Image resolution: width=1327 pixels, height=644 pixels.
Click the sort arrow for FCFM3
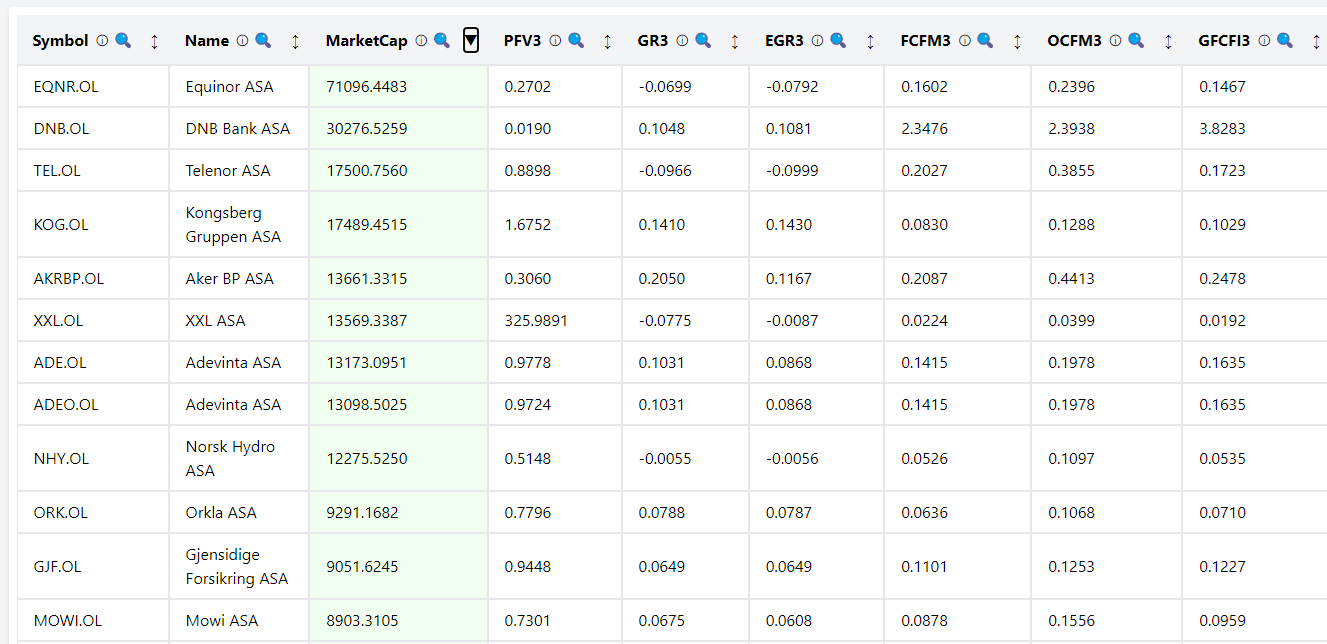coord(1017,41)
